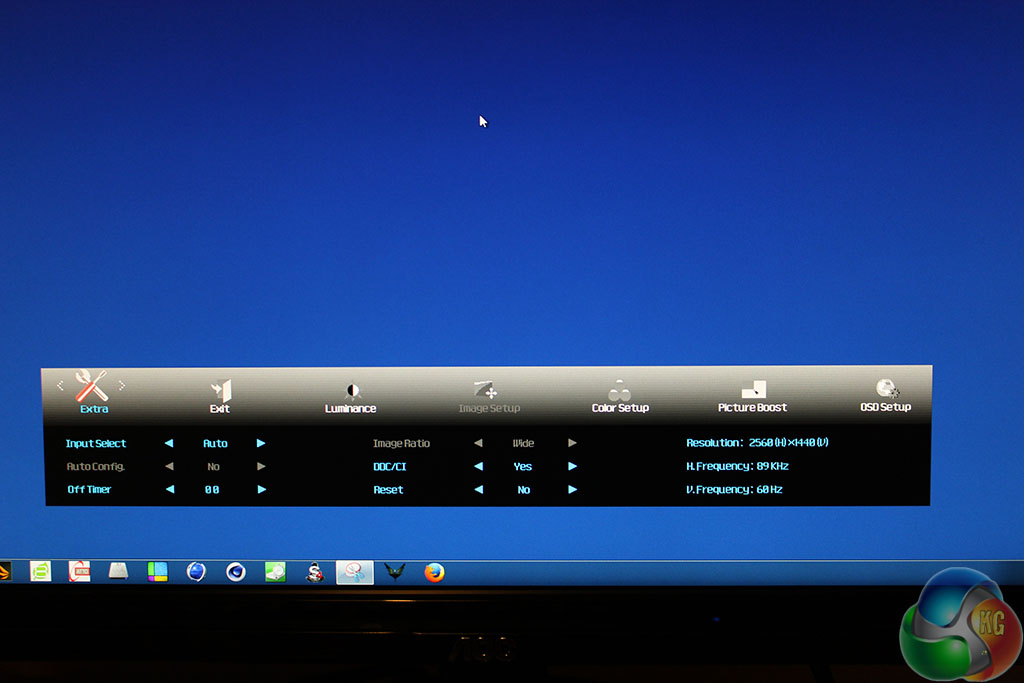This screenshot has width=1024, height=683.
Task: Click left arrow for Reset option
Action: (x=479, y=489)
